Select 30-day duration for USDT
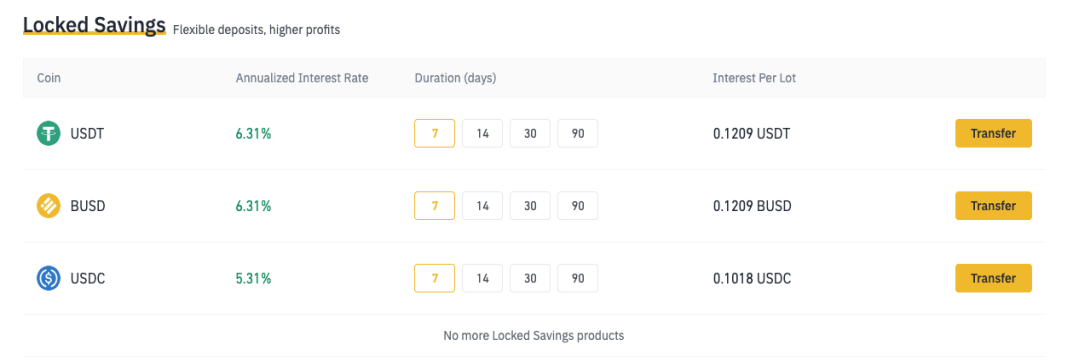Image resolution: width=1073 pixels, height=364 pixels. click(530, 133)
